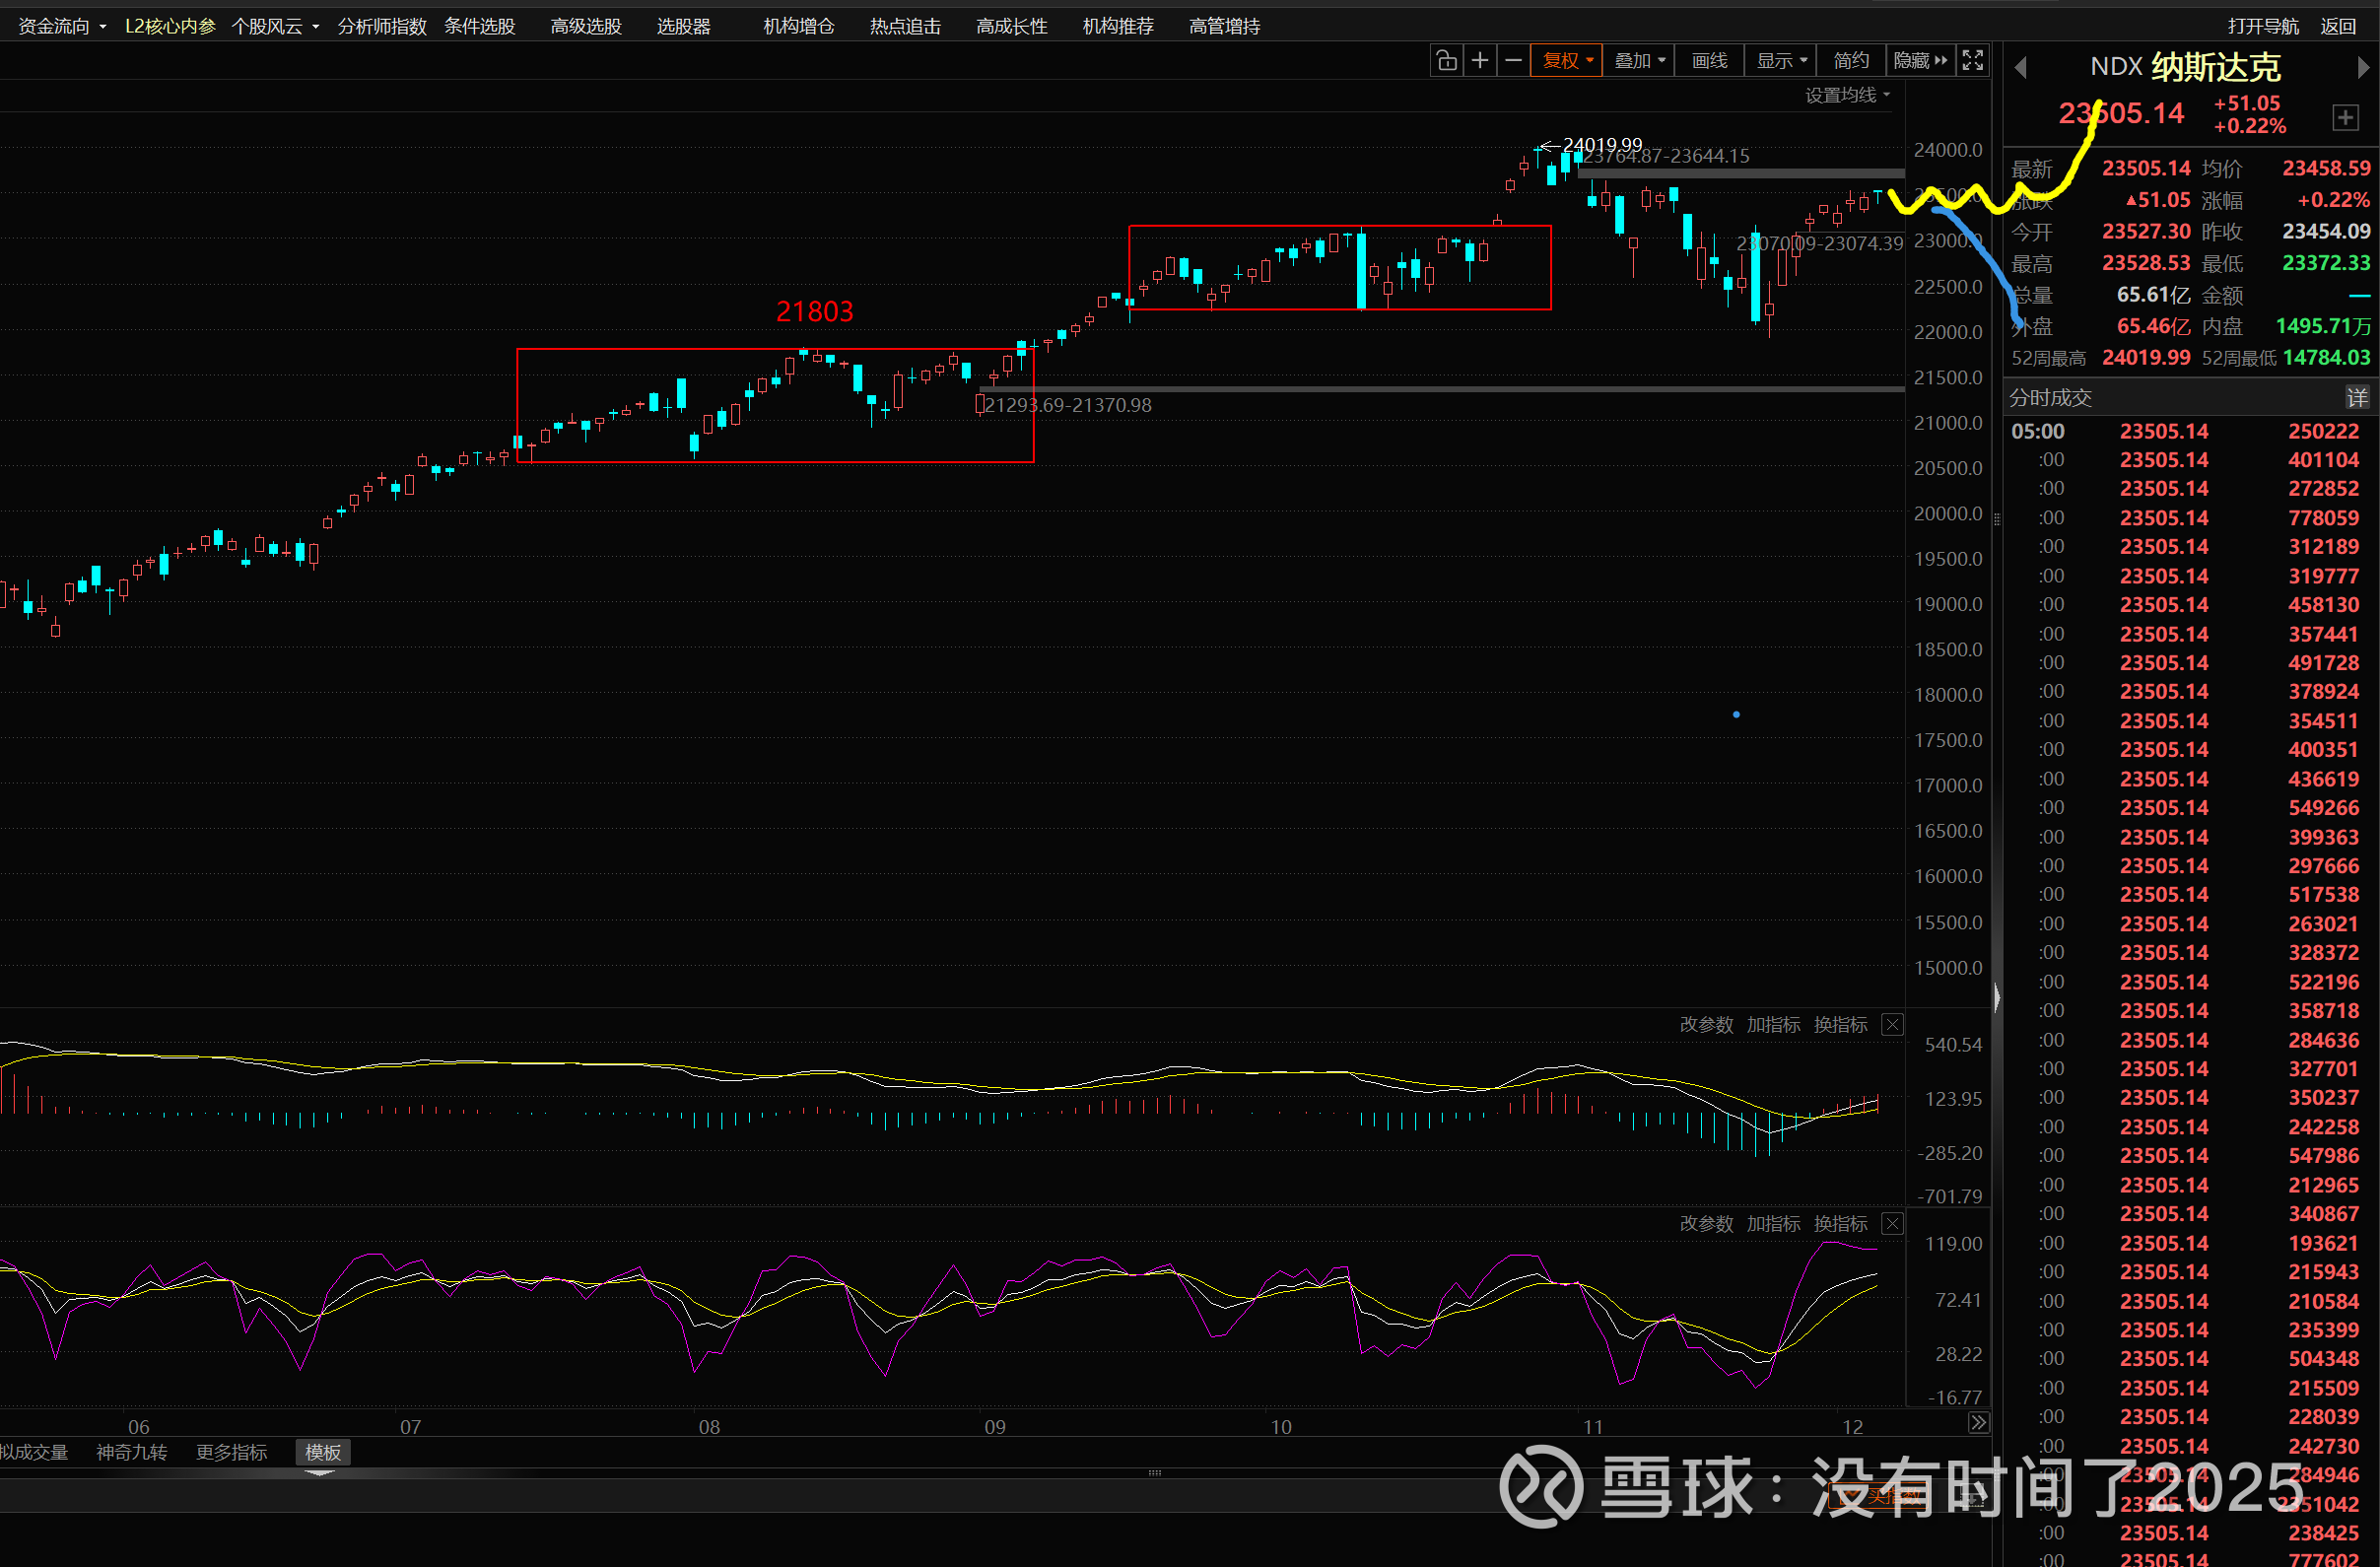
Task: Hide side panel with 隐藏 button
Action: [1920, 61]
